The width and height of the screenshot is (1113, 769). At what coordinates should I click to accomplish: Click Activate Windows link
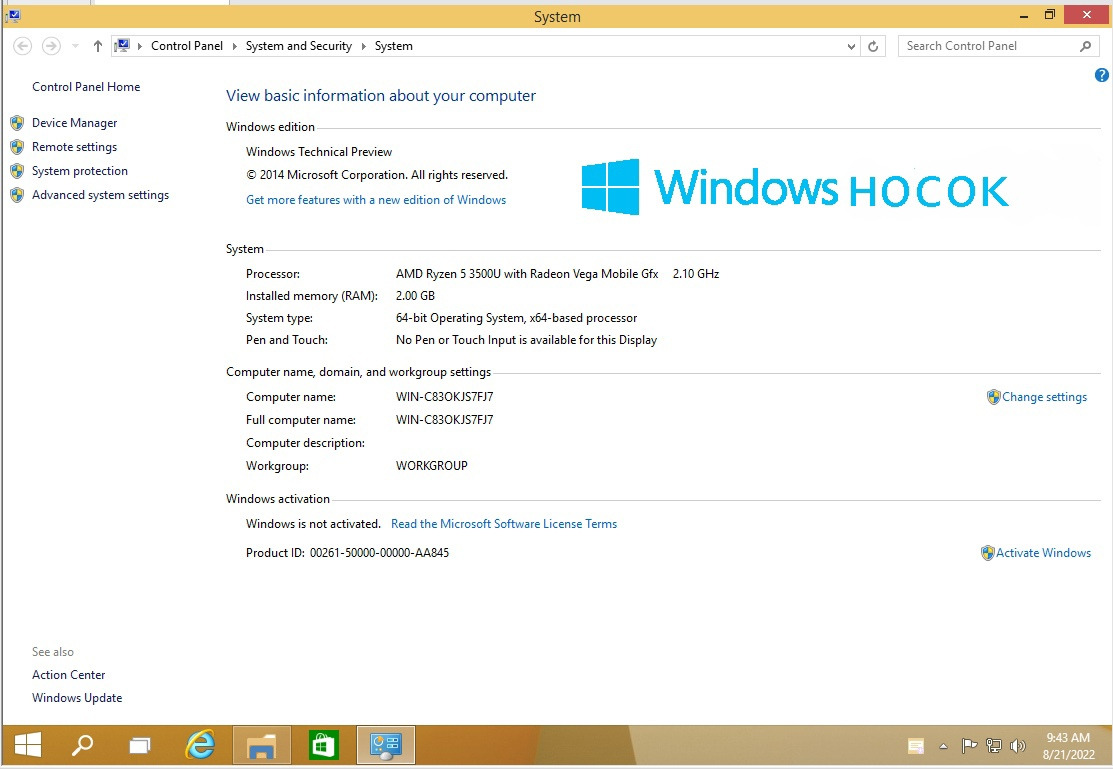click(1043, 553)
